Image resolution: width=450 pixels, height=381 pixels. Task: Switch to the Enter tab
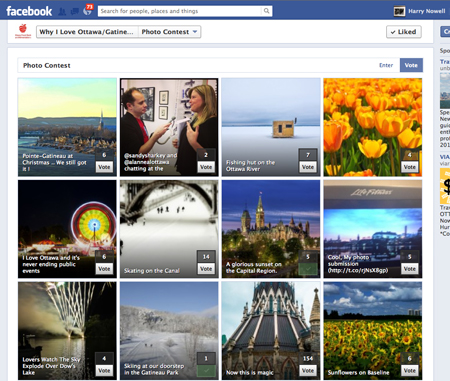(386, 65)
